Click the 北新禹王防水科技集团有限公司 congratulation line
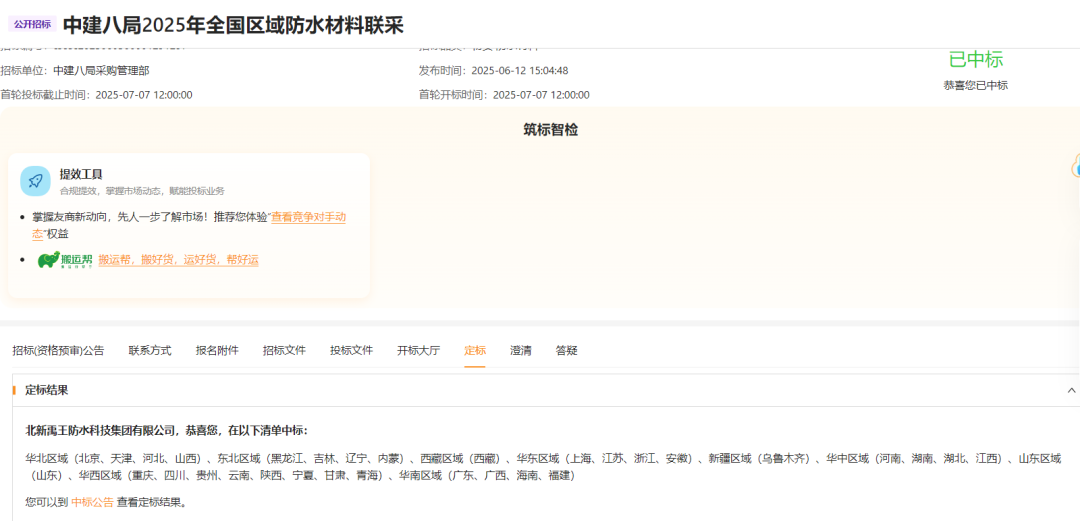This screenshot has height=521, width=1080. [166, 430]
